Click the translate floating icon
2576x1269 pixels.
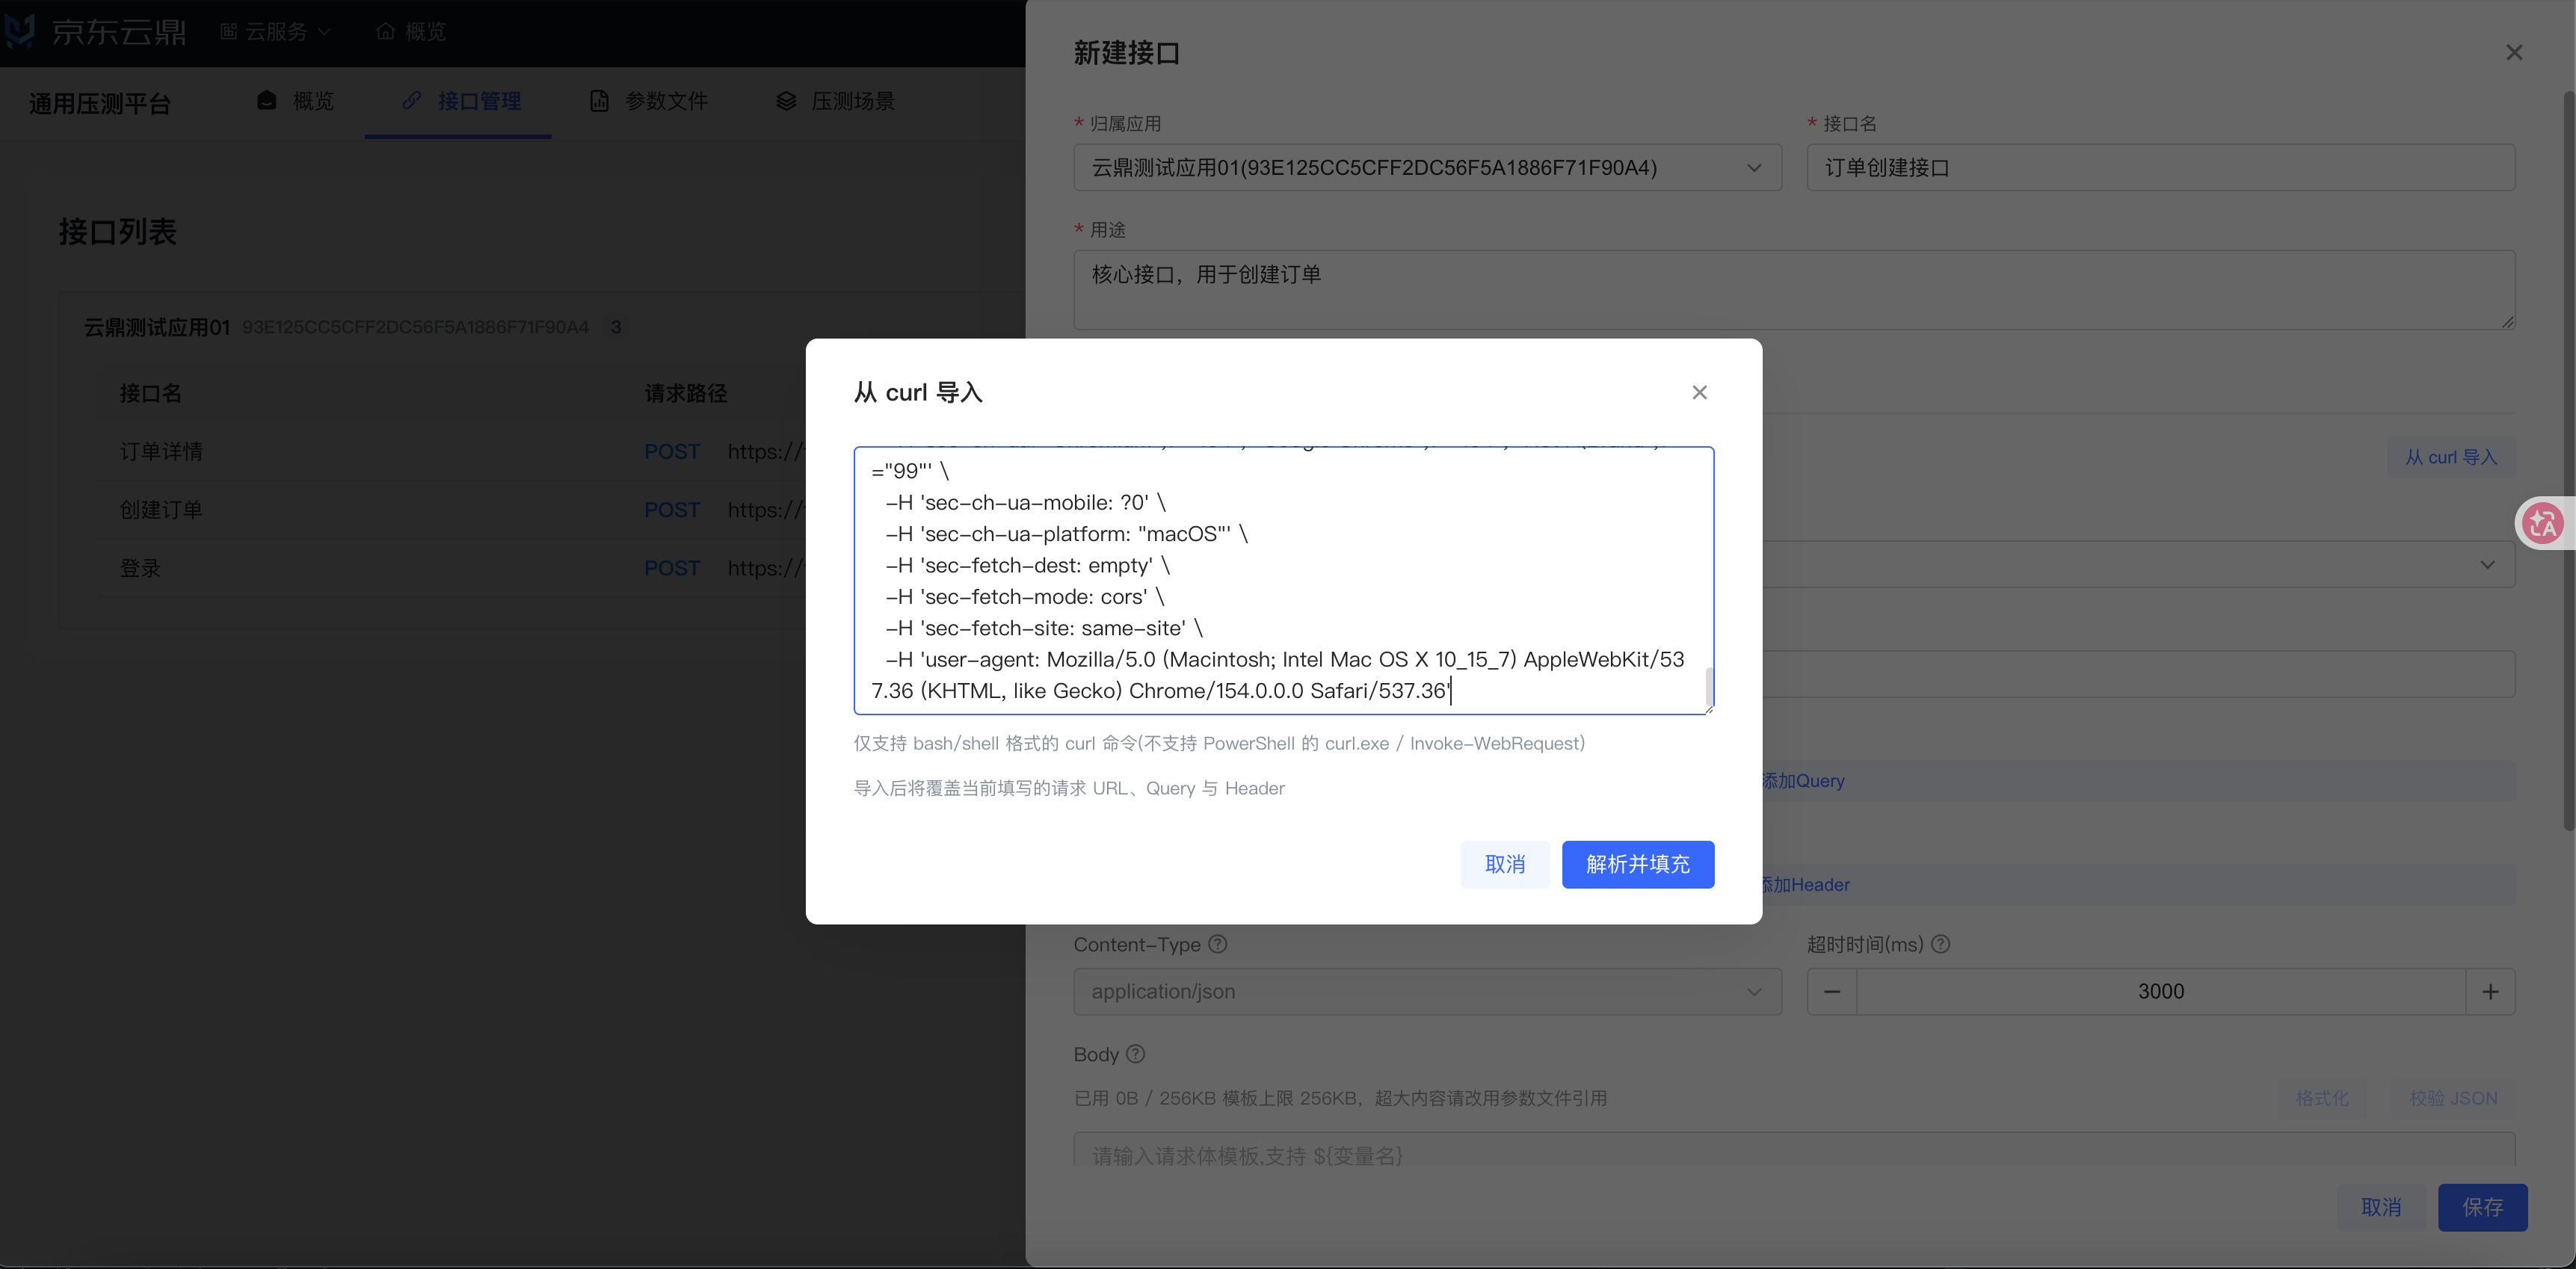[2543, 523]
